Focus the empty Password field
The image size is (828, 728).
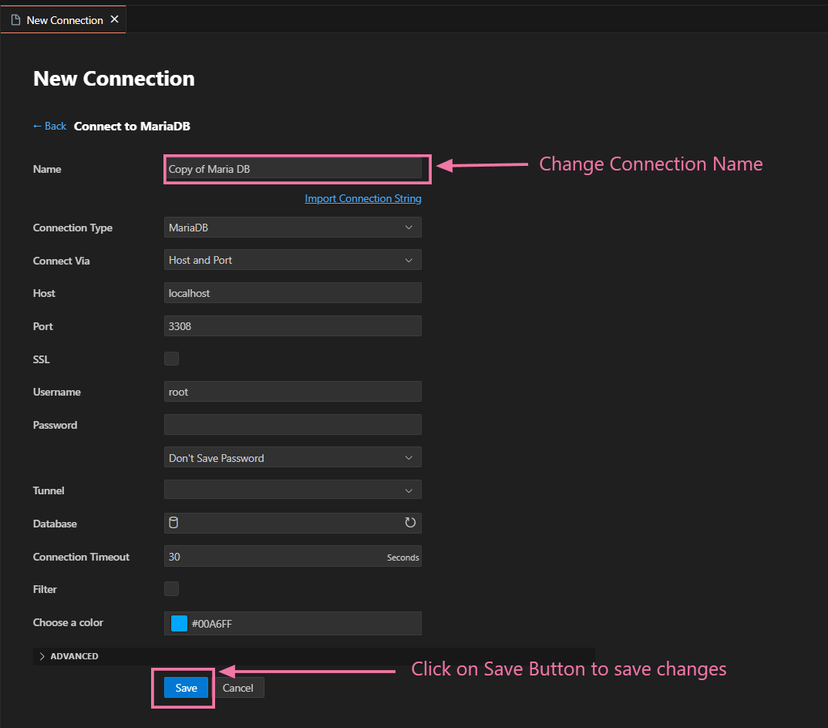point(293,424)
